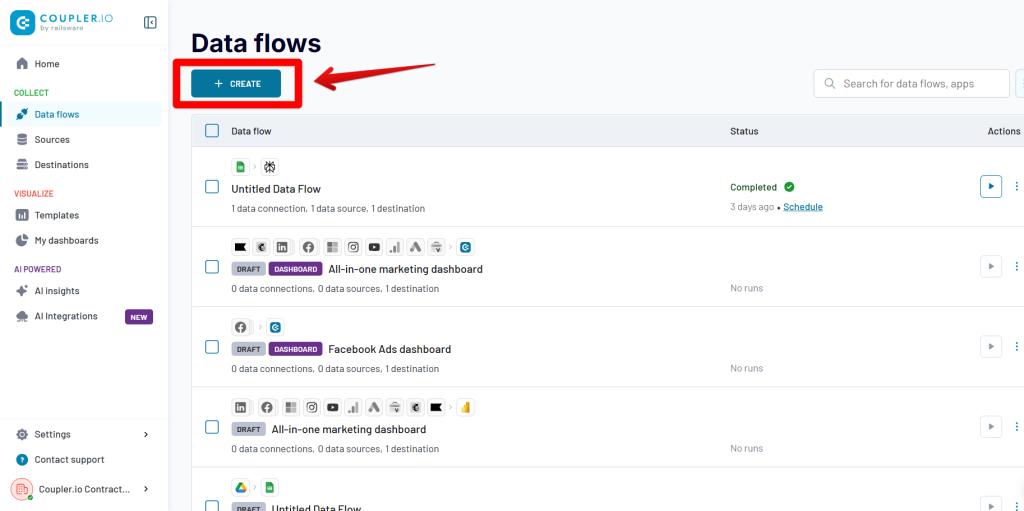Check the Facebook Ads dashboard row

click(212, 347)
